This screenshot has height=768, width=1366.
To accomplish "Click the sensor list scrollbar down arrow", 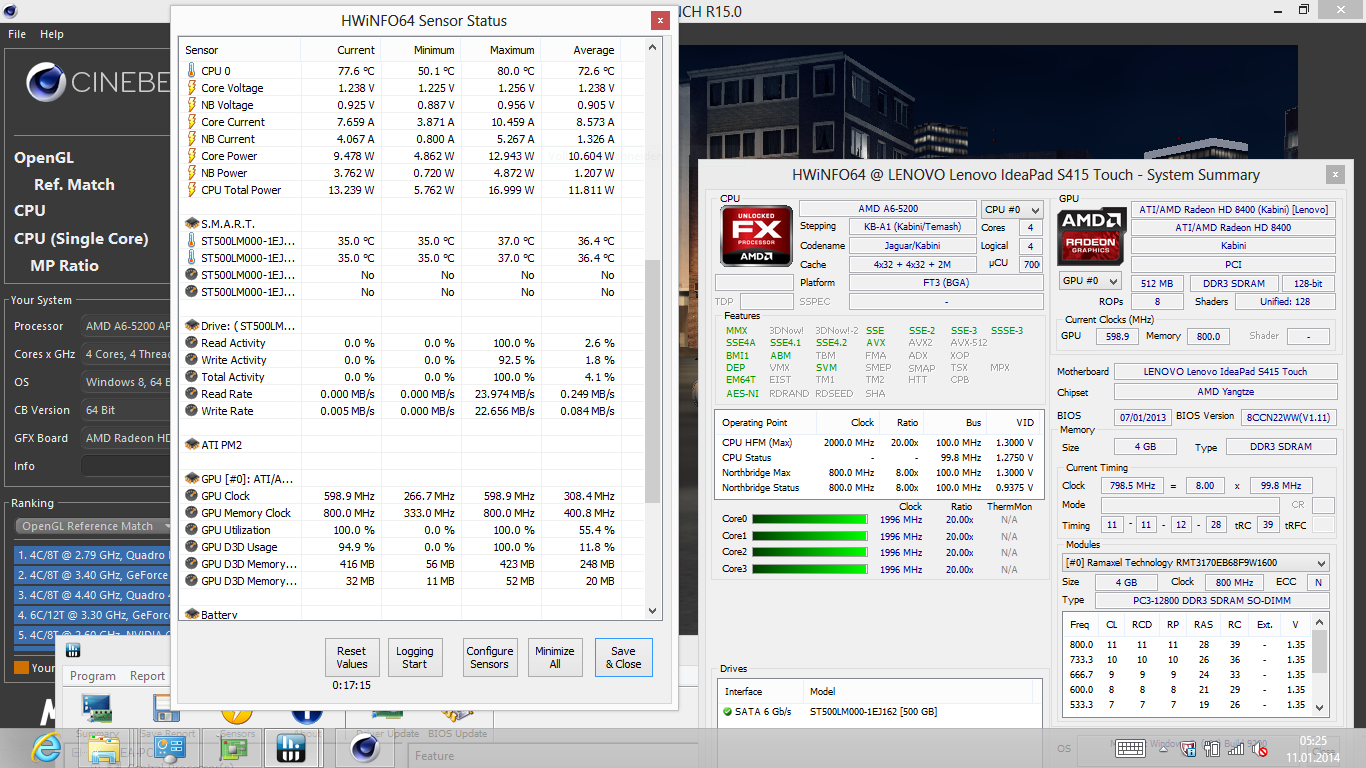I will (x=653, y=611).
